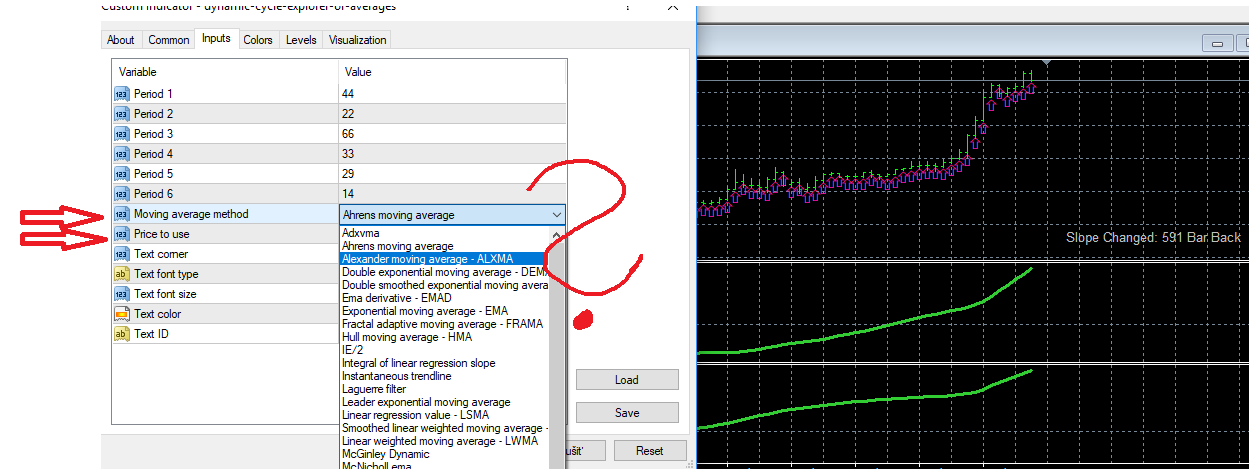This screenshot has height=476, width=1249.
Task: Click the Save button
Action: (627, 413)
